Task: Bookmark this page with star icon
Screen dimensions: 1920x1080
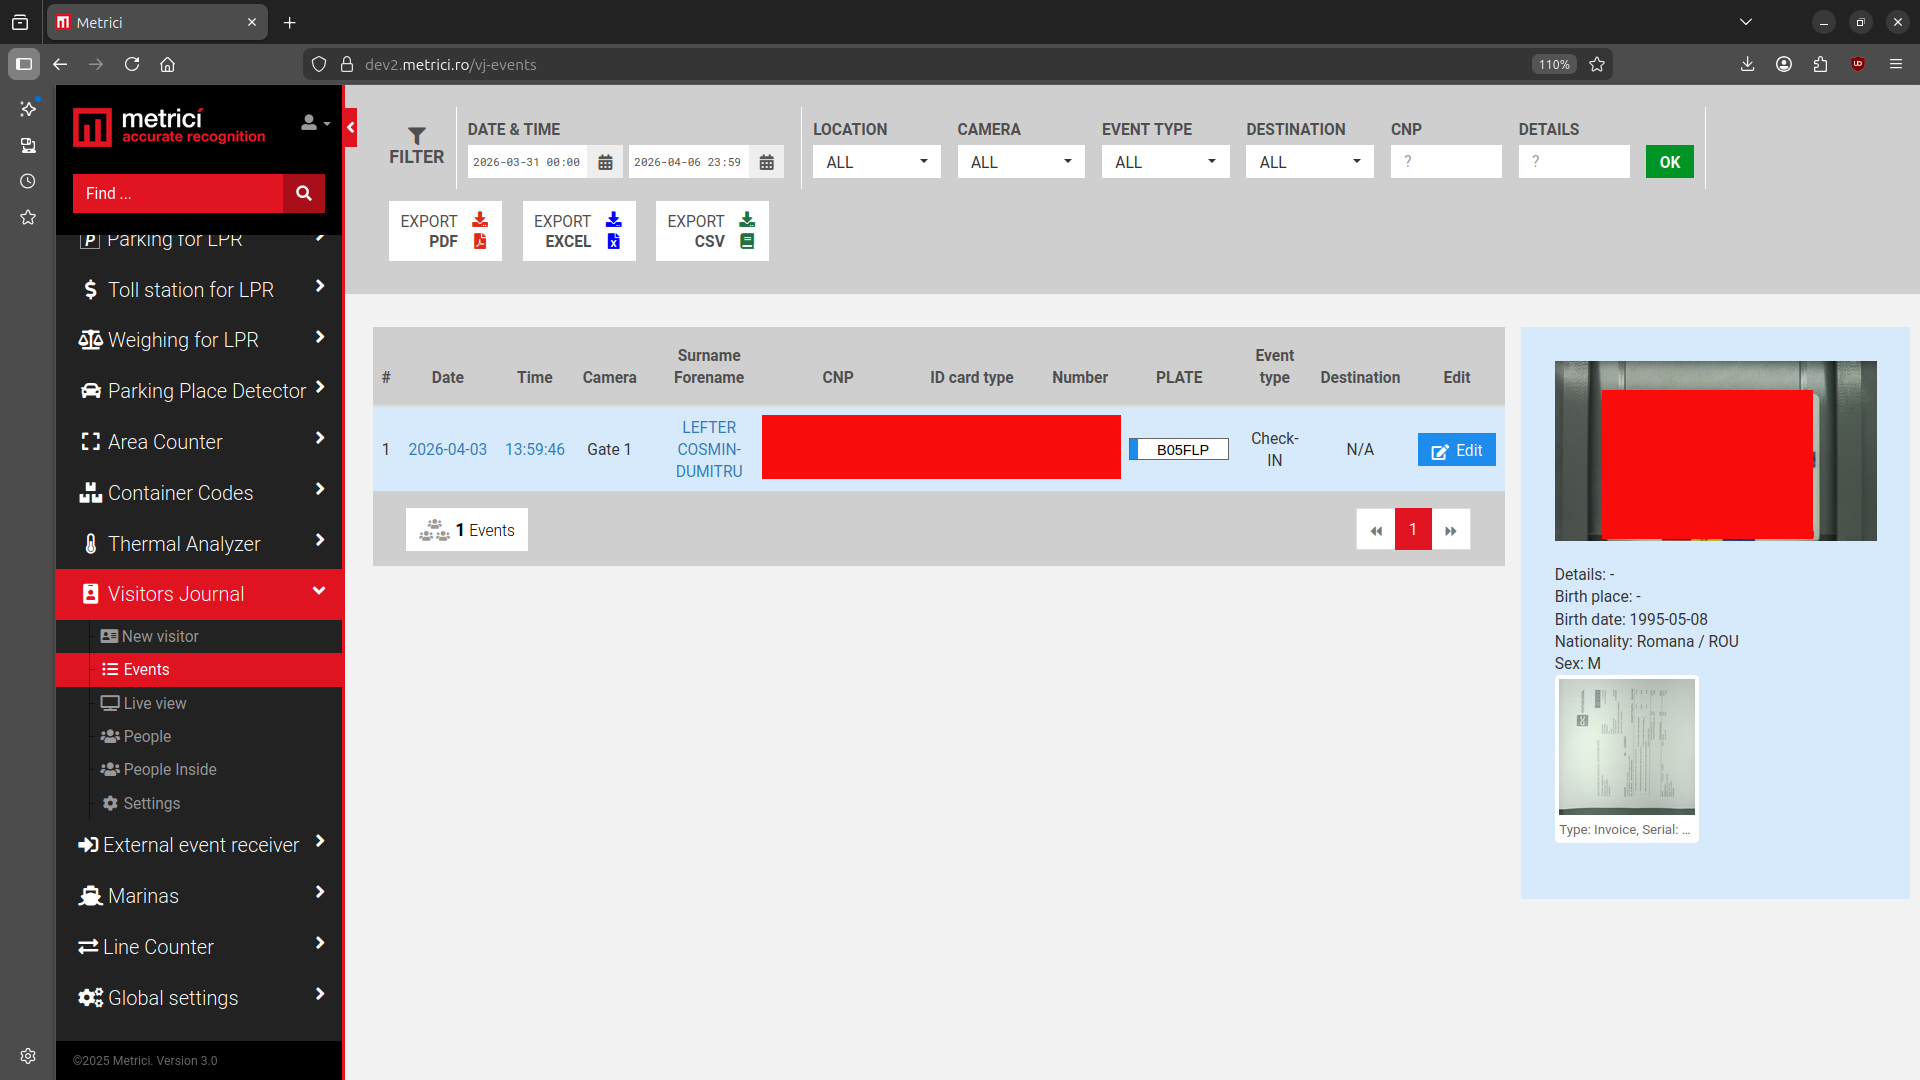Action: pos(1597,64)
